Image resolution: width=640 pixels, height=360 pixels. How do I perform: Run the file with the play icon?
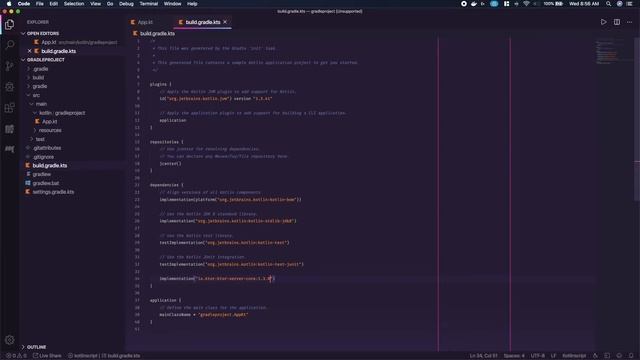[603, 22]
